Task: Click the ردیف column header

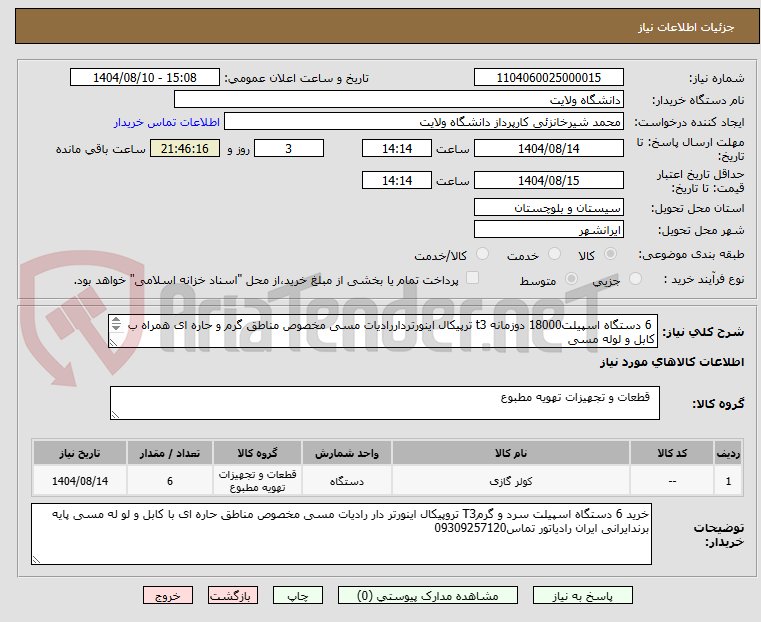Action: 728,453
